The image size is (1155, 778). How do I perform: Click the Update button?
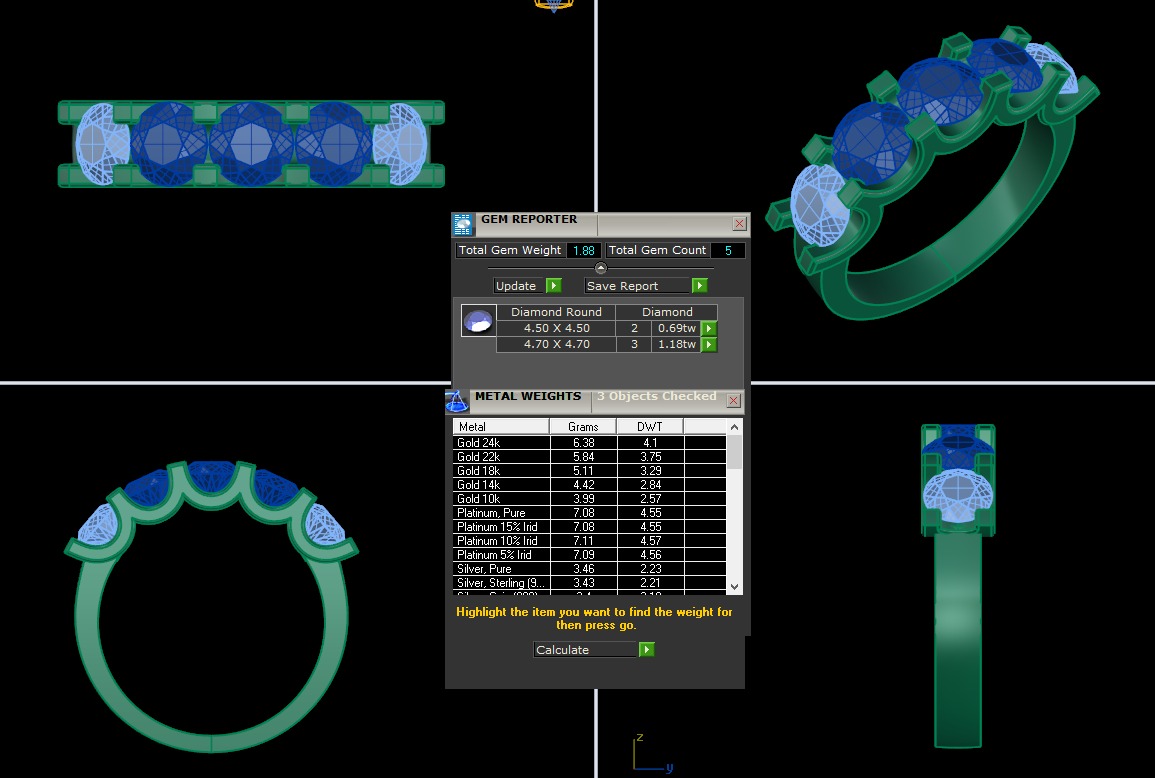click(517, 286)
